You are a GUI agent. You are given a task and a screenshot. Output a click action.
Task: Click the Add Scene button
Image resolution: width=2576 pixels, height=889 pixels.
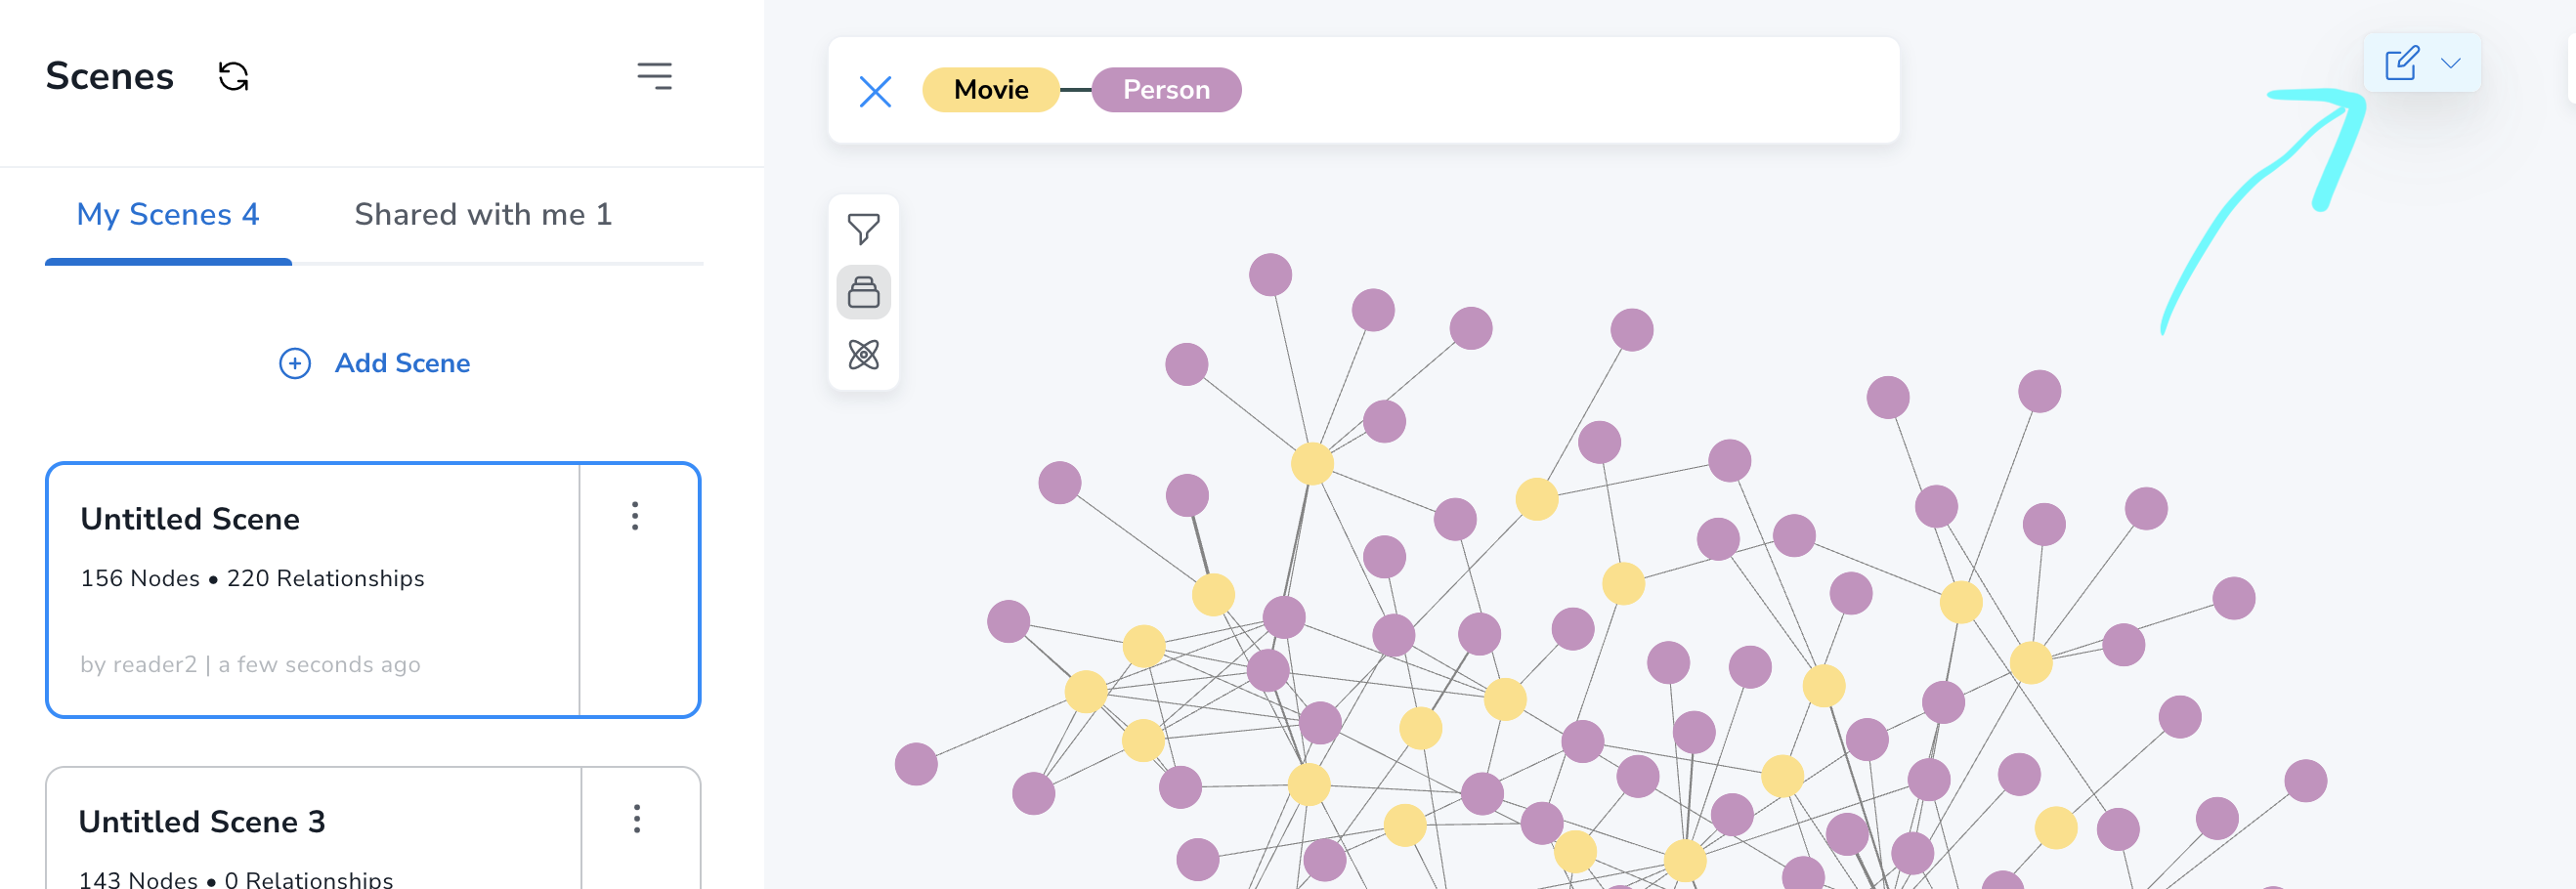(x=374, y=363)
